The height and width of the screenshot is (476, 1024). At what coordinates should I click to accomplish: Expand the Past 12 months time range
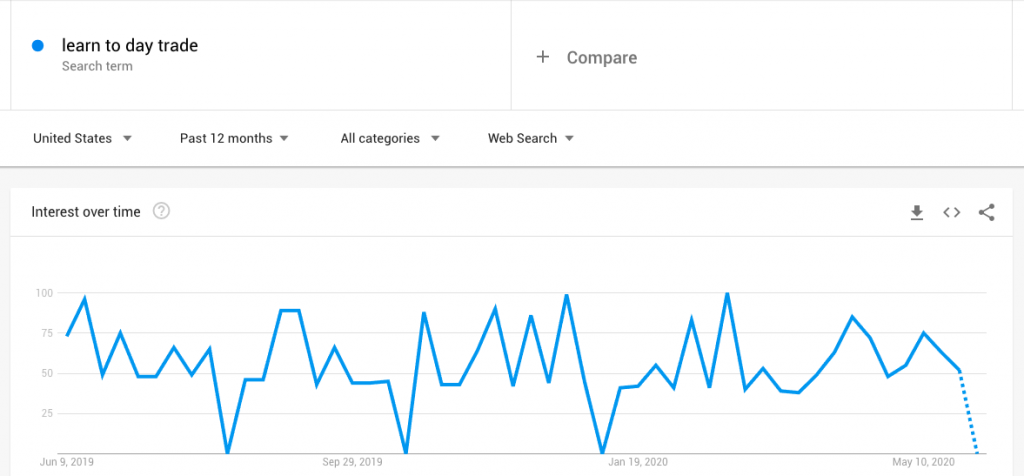click(x=234, y=138)
